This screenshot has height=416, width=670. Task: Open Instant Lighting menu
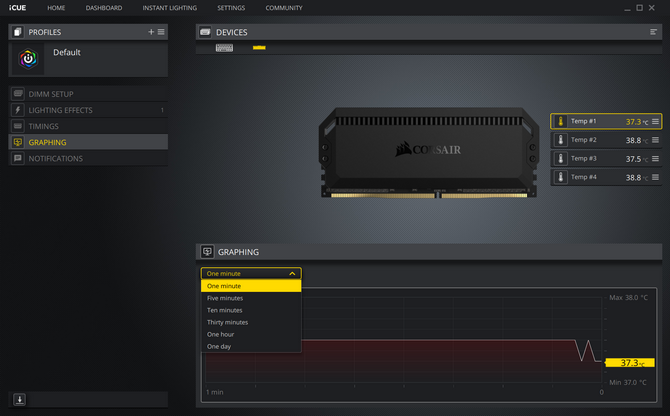tap(170, 8)
